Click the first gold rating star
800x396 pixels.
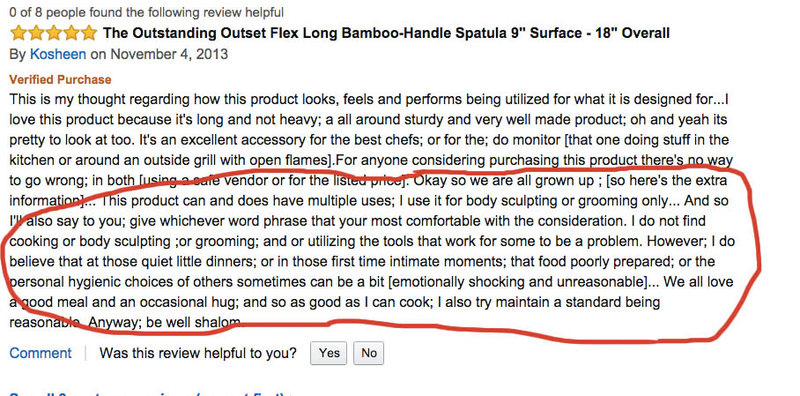click(18, 33)
